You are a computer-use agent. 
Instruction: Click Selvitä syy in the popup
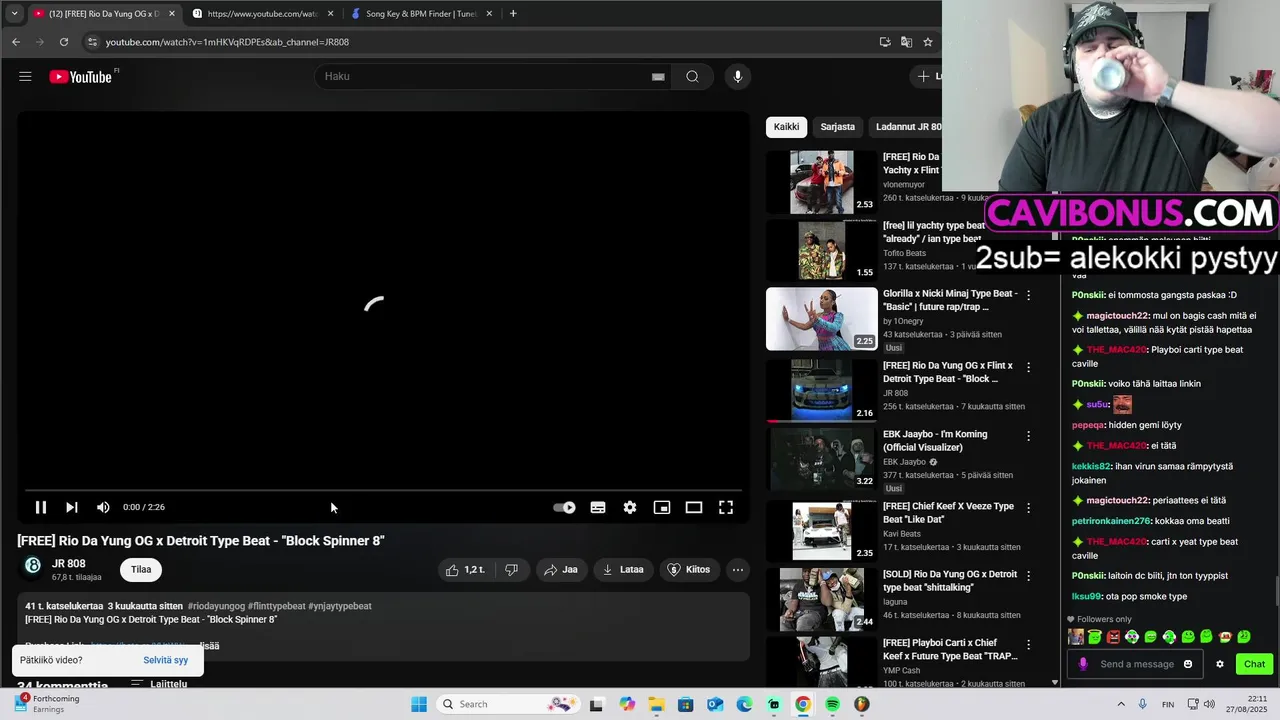[166, 660]
